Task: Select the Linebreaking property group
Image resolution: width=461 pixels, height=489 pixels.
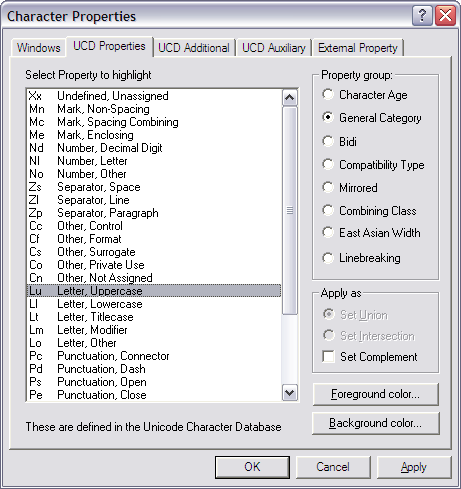Action: [x=361, y=258]
